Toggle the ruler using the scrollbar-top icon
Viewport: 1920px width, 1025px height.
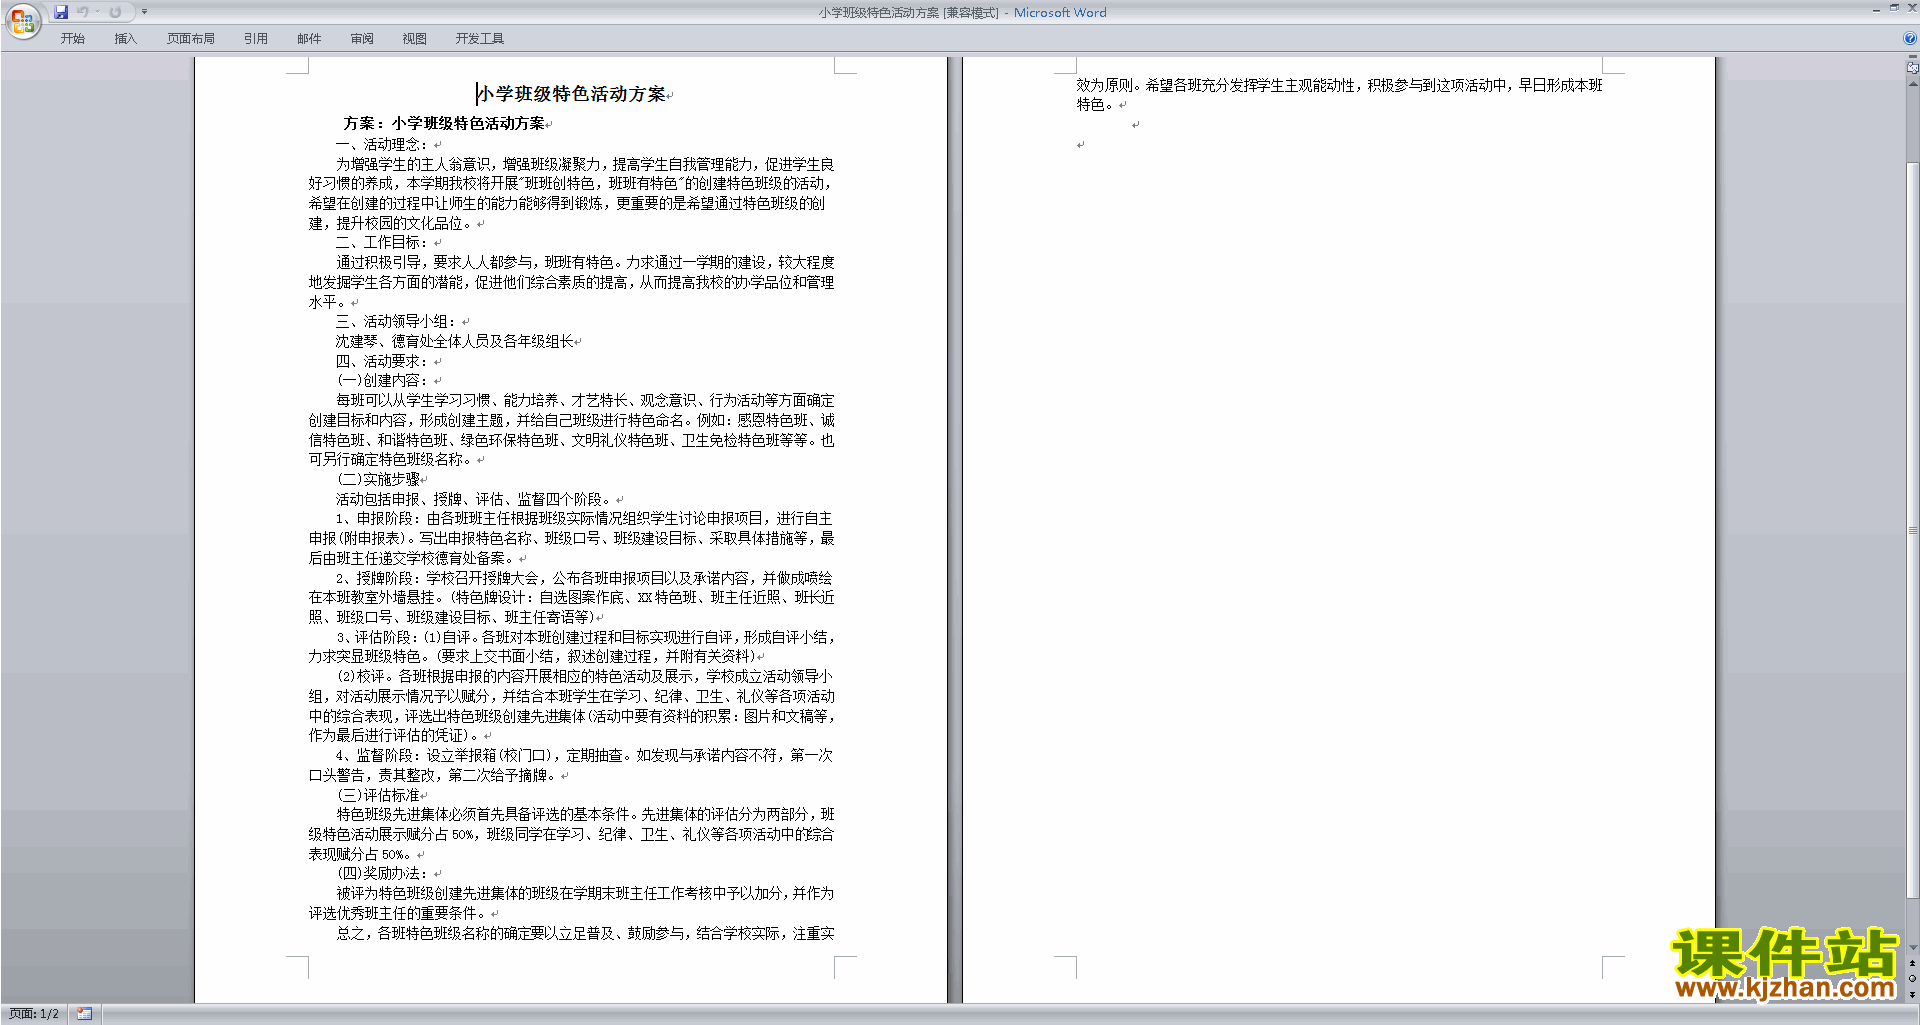[x=1912, y=67]
